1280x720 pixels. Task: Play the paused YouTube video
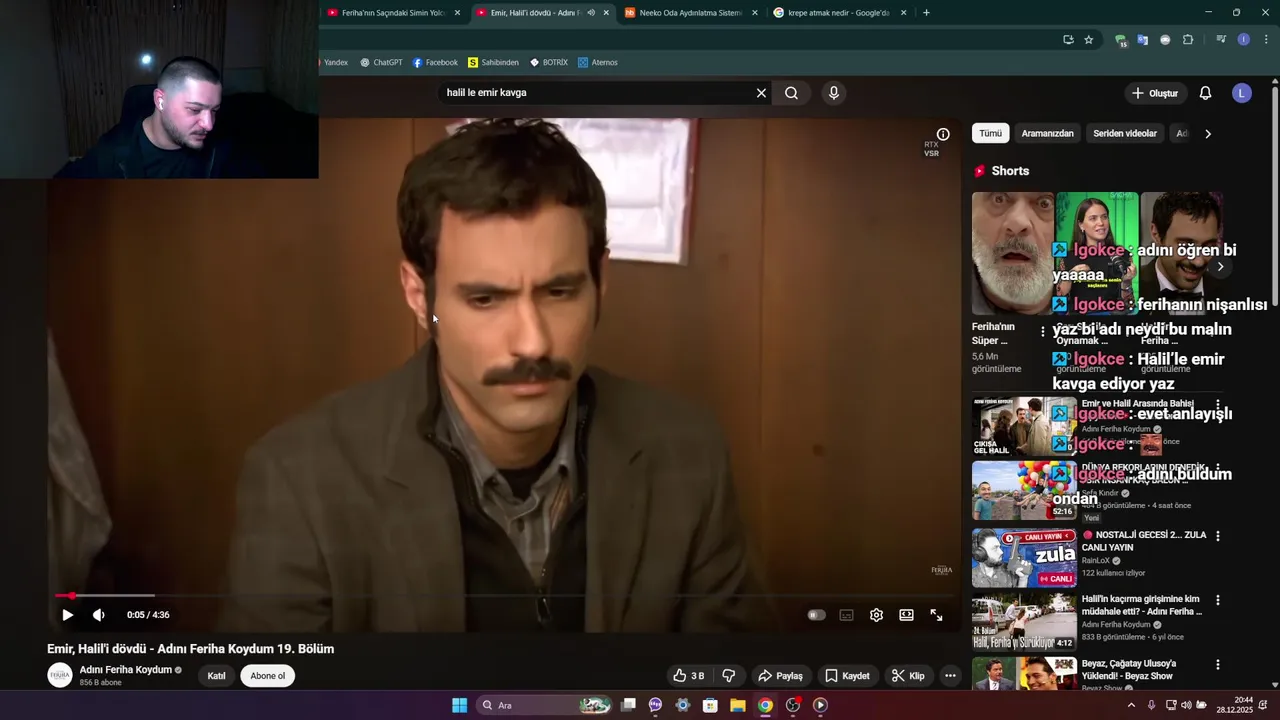point(67,615)
